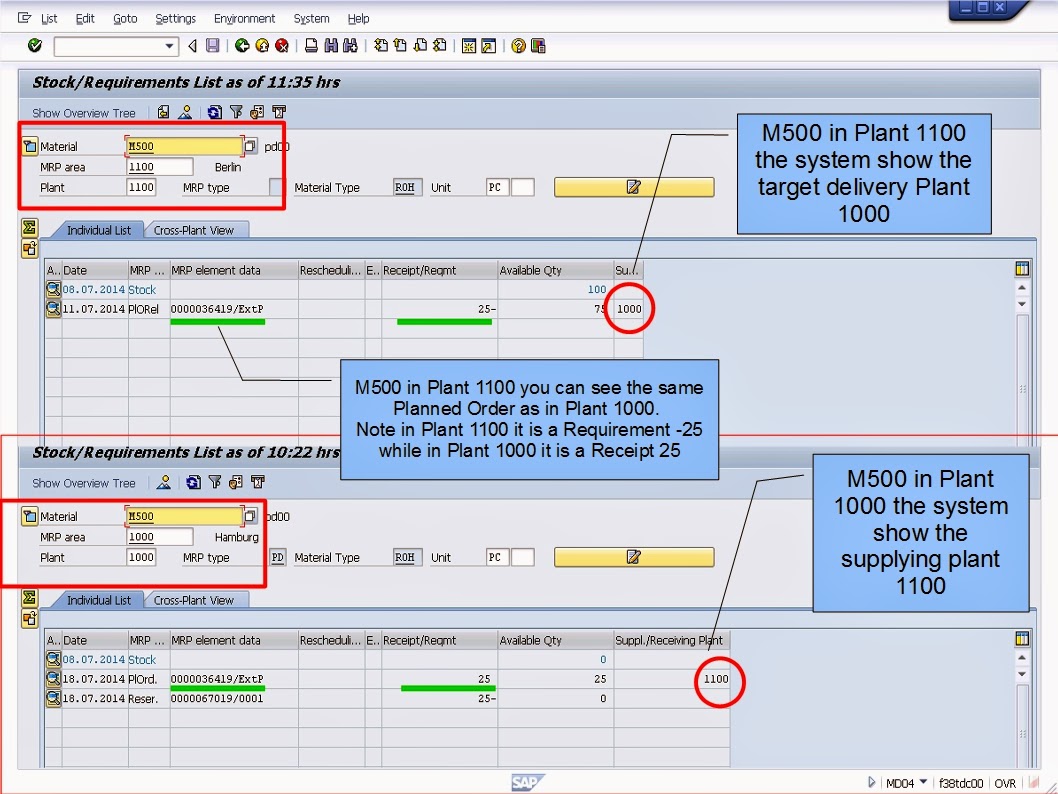Image resolution: width=1058 pixels, height=794 pixels.
Task: Expand header details icon beside Hamburg Material field
Action: (x=30, y=517)
